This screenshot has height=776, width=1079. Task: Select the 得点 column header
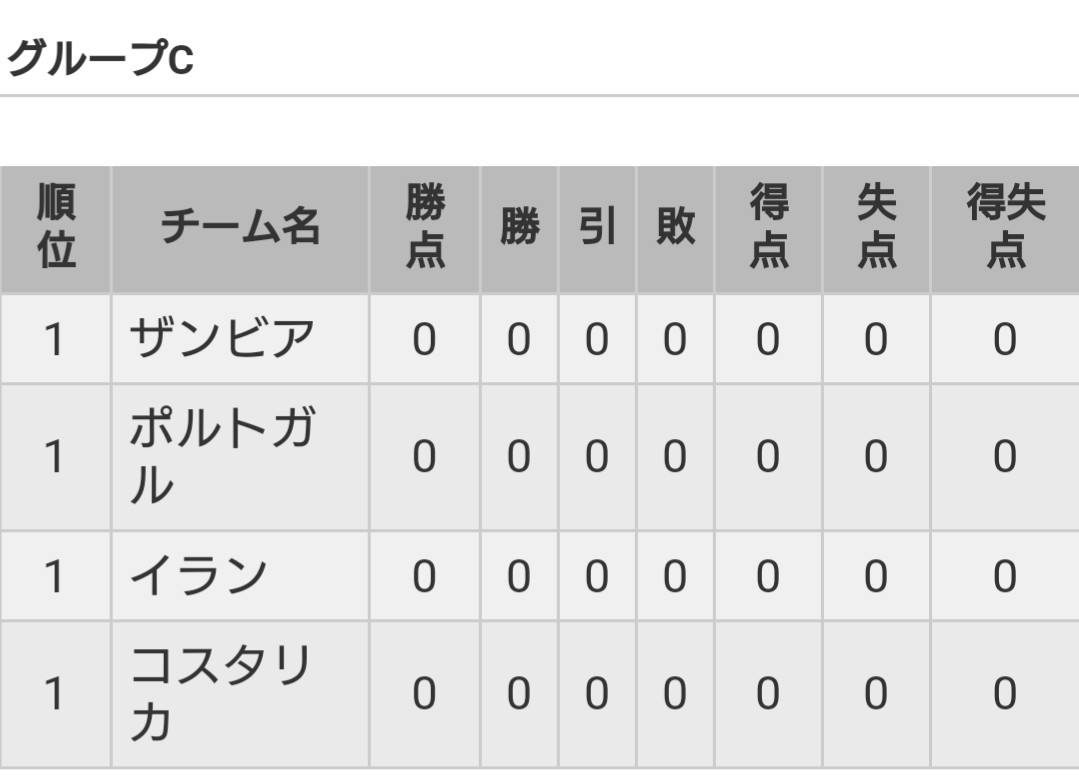point(769,226)
